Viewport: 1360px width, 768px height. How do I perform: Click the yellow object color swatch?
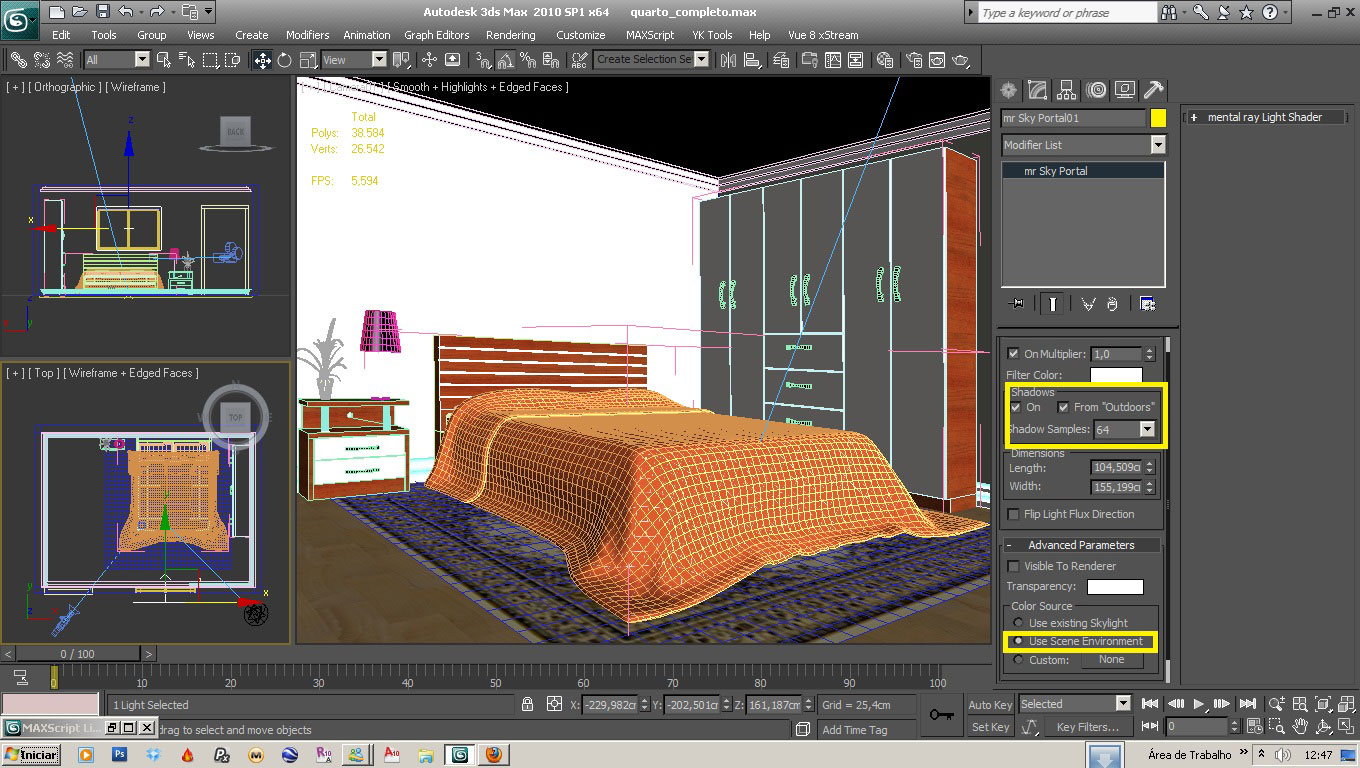pyautogui.click(x=1158, y=117)
